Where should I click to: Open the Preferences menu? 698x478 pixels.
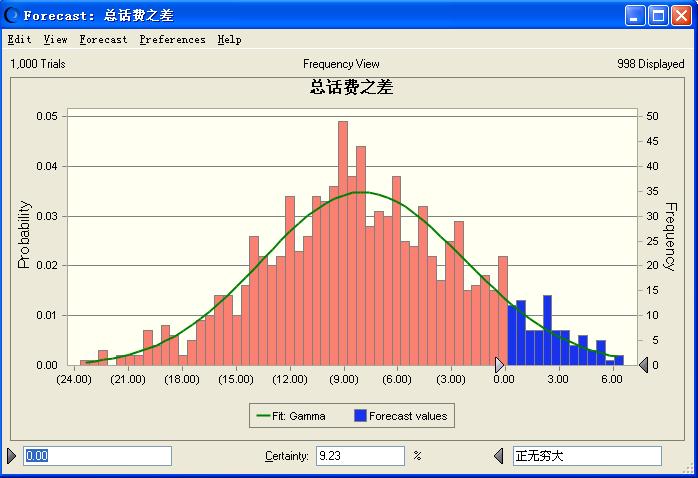pos(172,40)
